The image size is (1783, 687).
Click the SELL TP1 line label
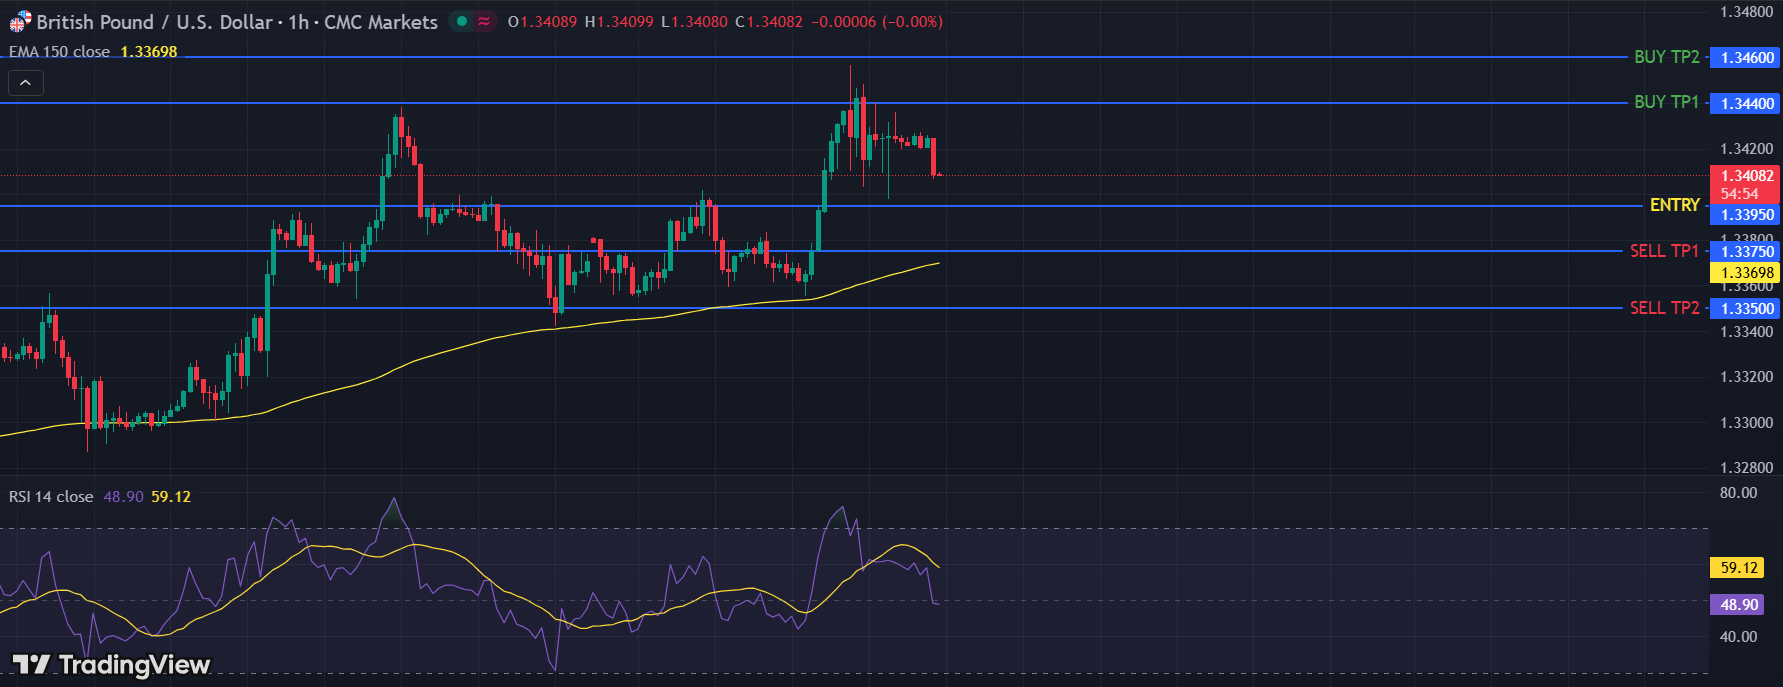coord(1664,251)
